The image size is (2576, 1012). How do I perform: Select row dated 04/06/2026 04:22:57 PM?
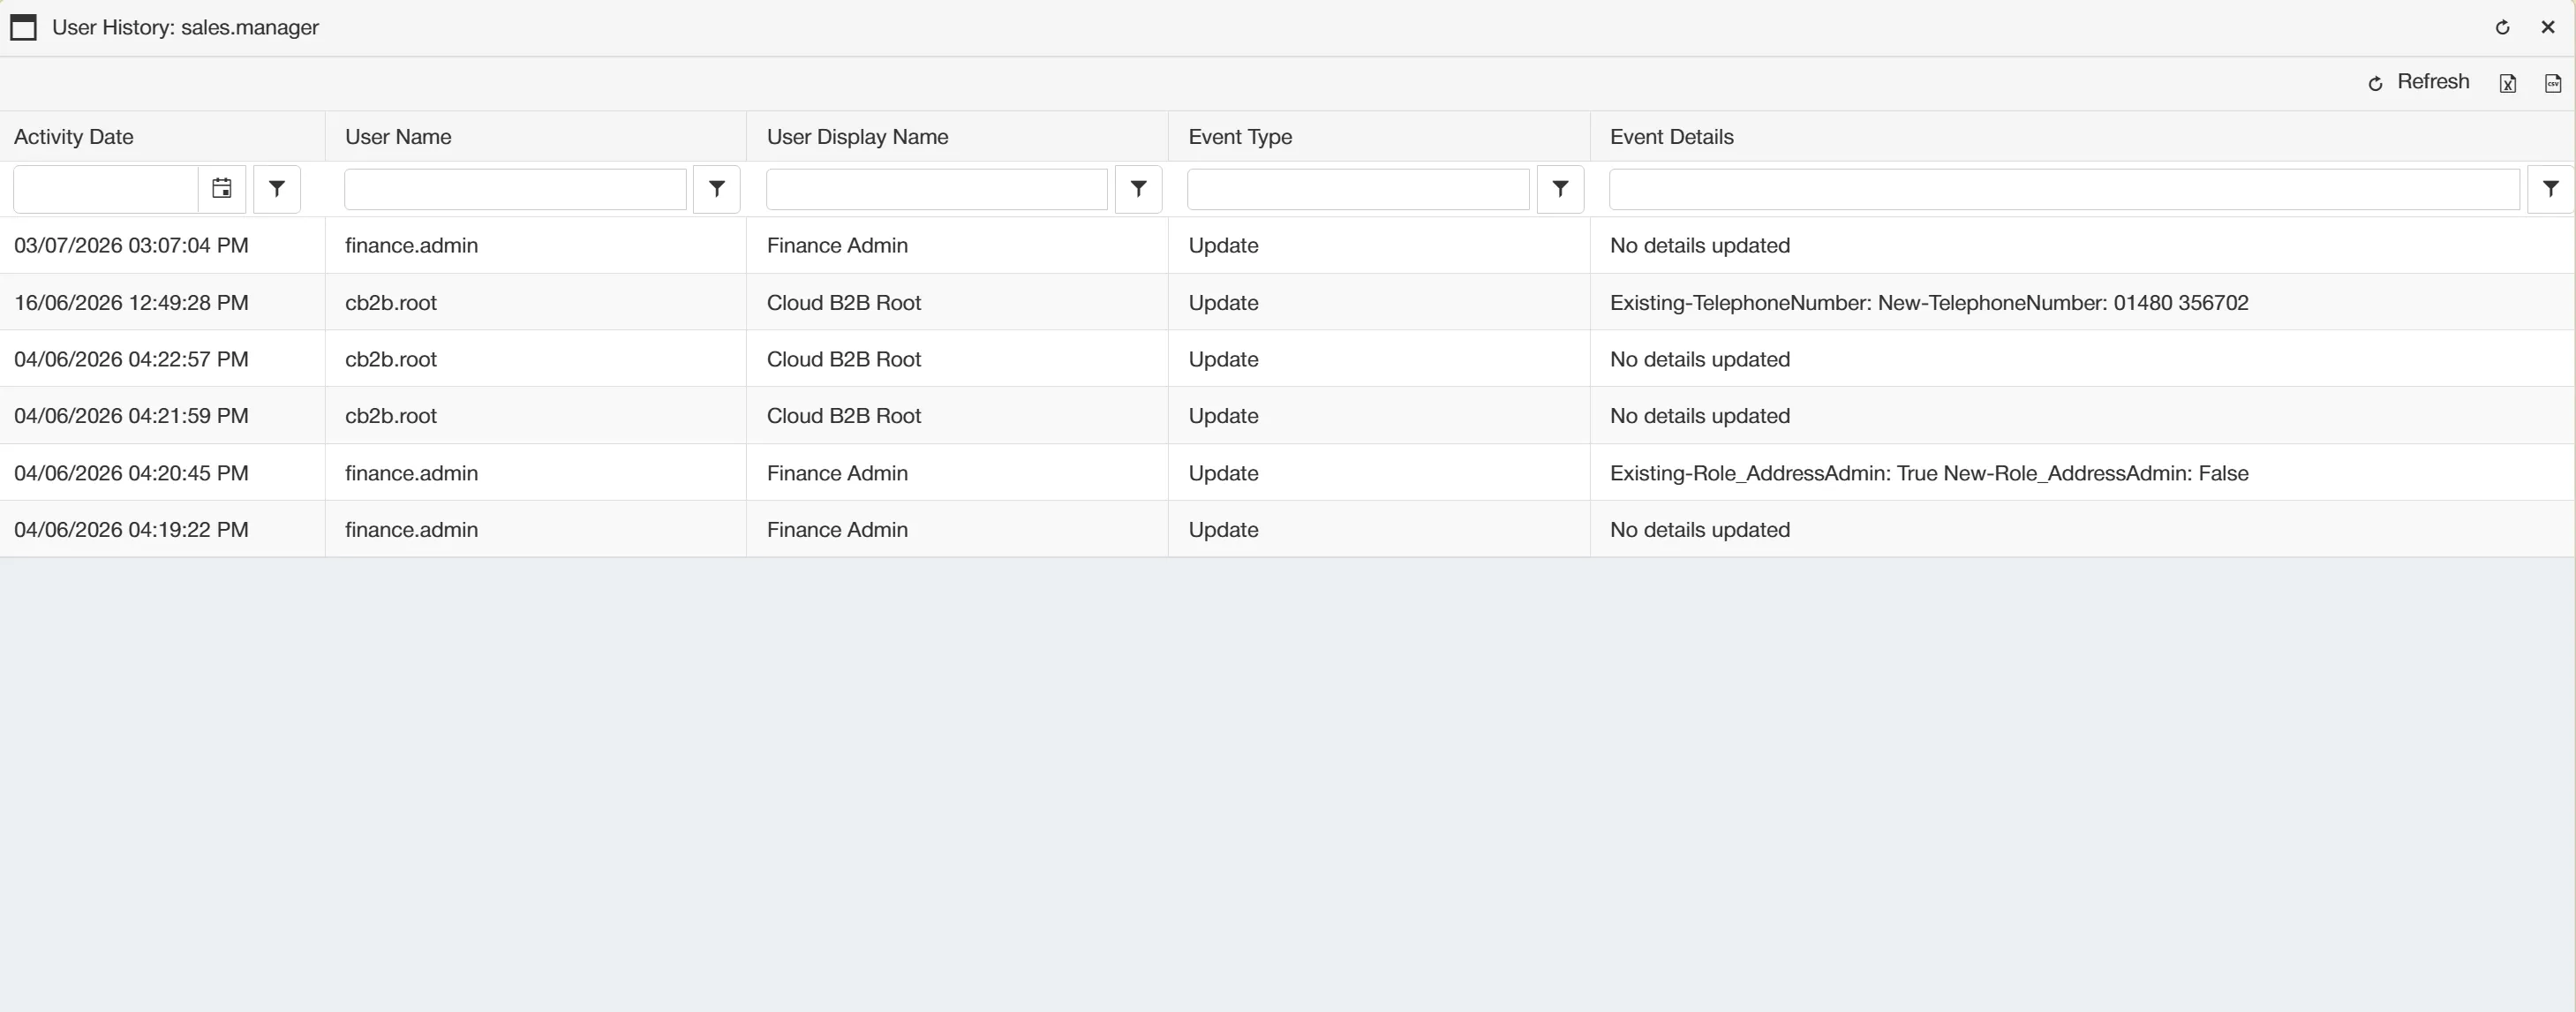click(x=1288, y=359)
